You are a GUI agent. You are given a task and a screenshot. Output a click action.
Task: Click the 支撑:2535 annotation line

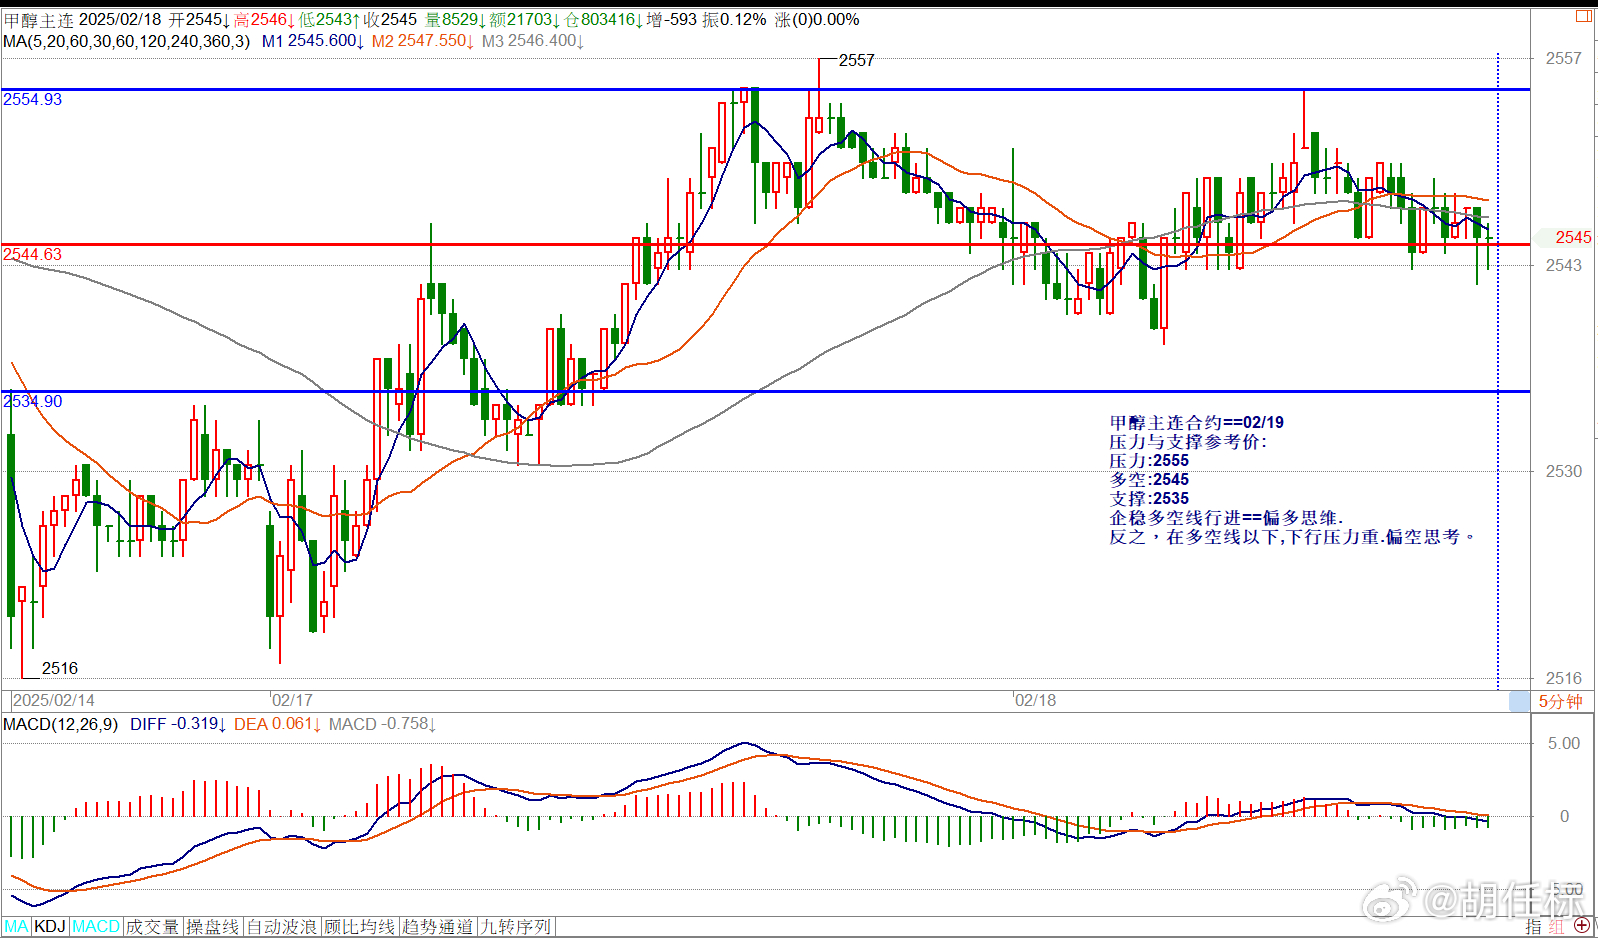1149,499
